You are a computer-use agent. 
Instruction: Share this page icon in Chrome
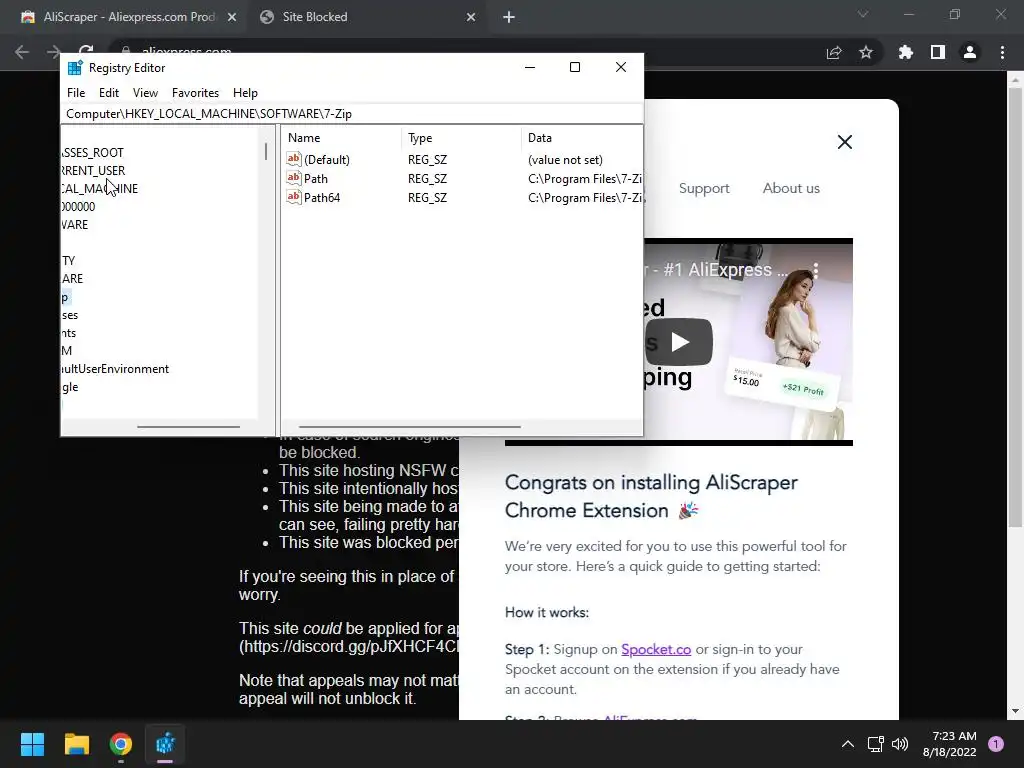[x=834, y=52]
